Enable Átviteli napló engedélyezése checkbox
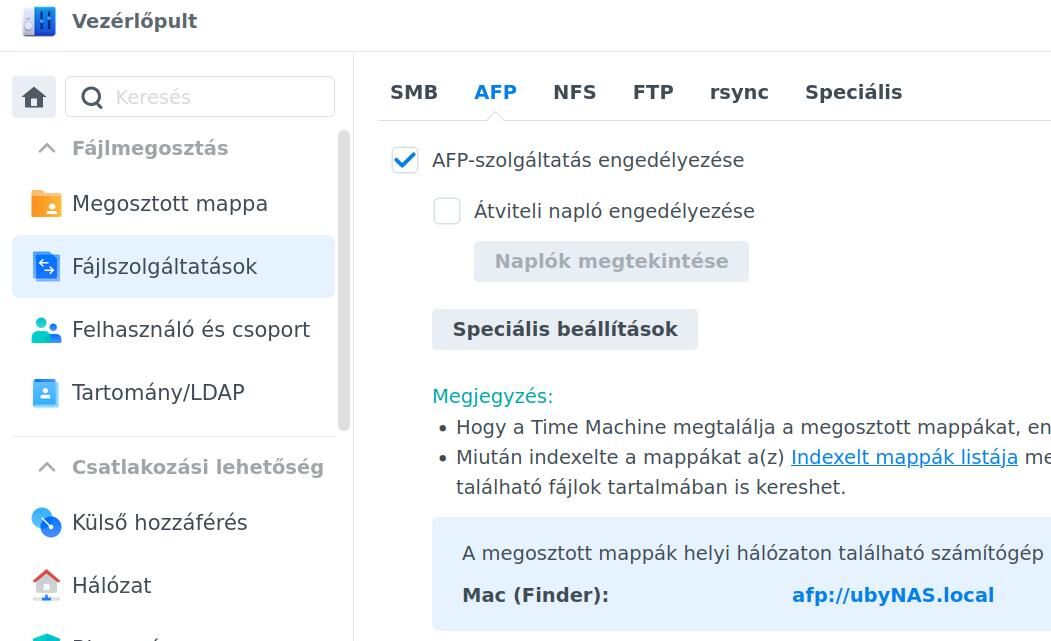This screenshot has width=1051, height=641. point(446,211)
